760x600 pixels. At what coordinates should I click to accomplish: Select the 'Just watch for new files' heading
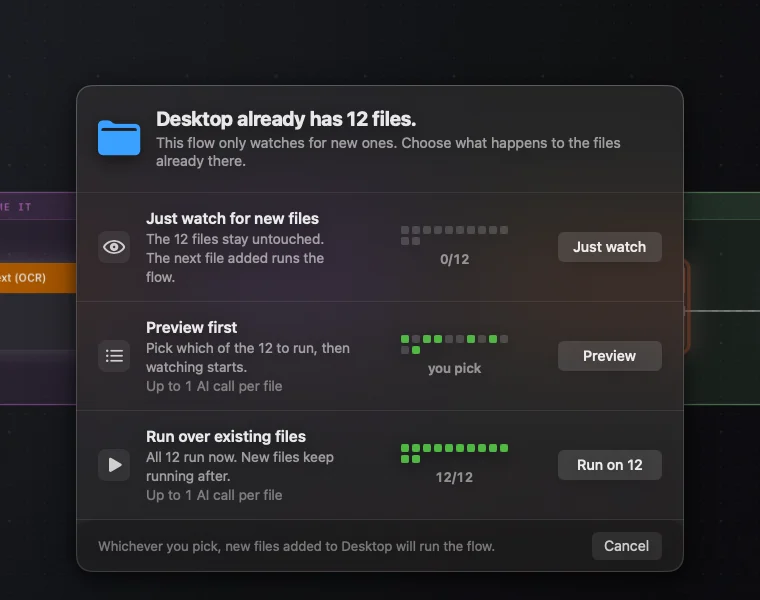(233, 219)
